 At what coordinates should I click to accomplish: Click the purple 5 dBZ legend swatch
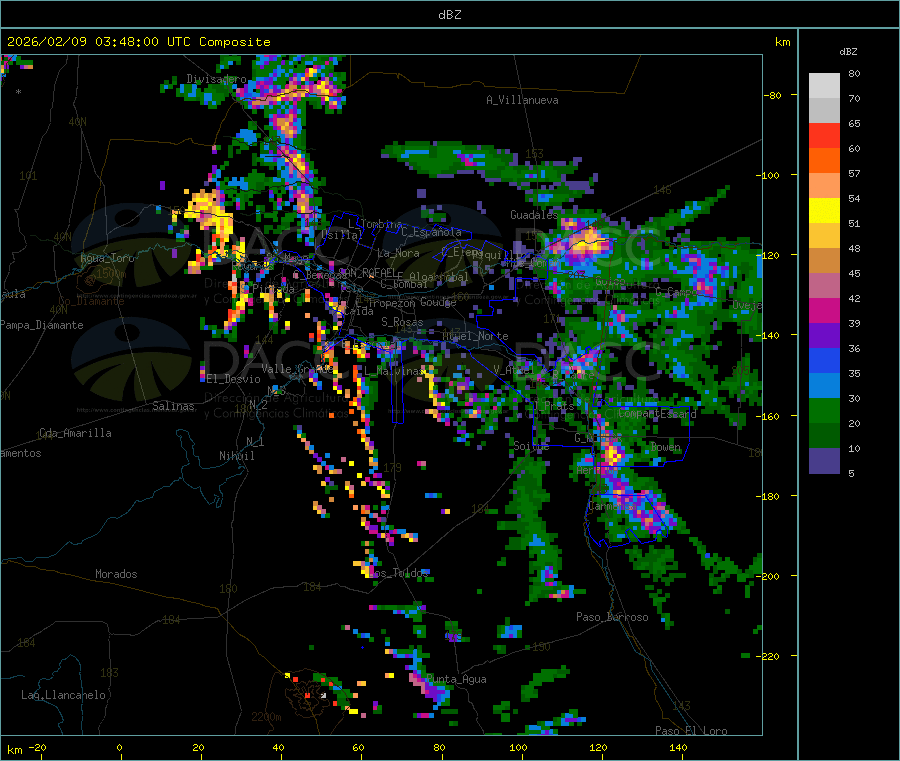click(824, 461)
